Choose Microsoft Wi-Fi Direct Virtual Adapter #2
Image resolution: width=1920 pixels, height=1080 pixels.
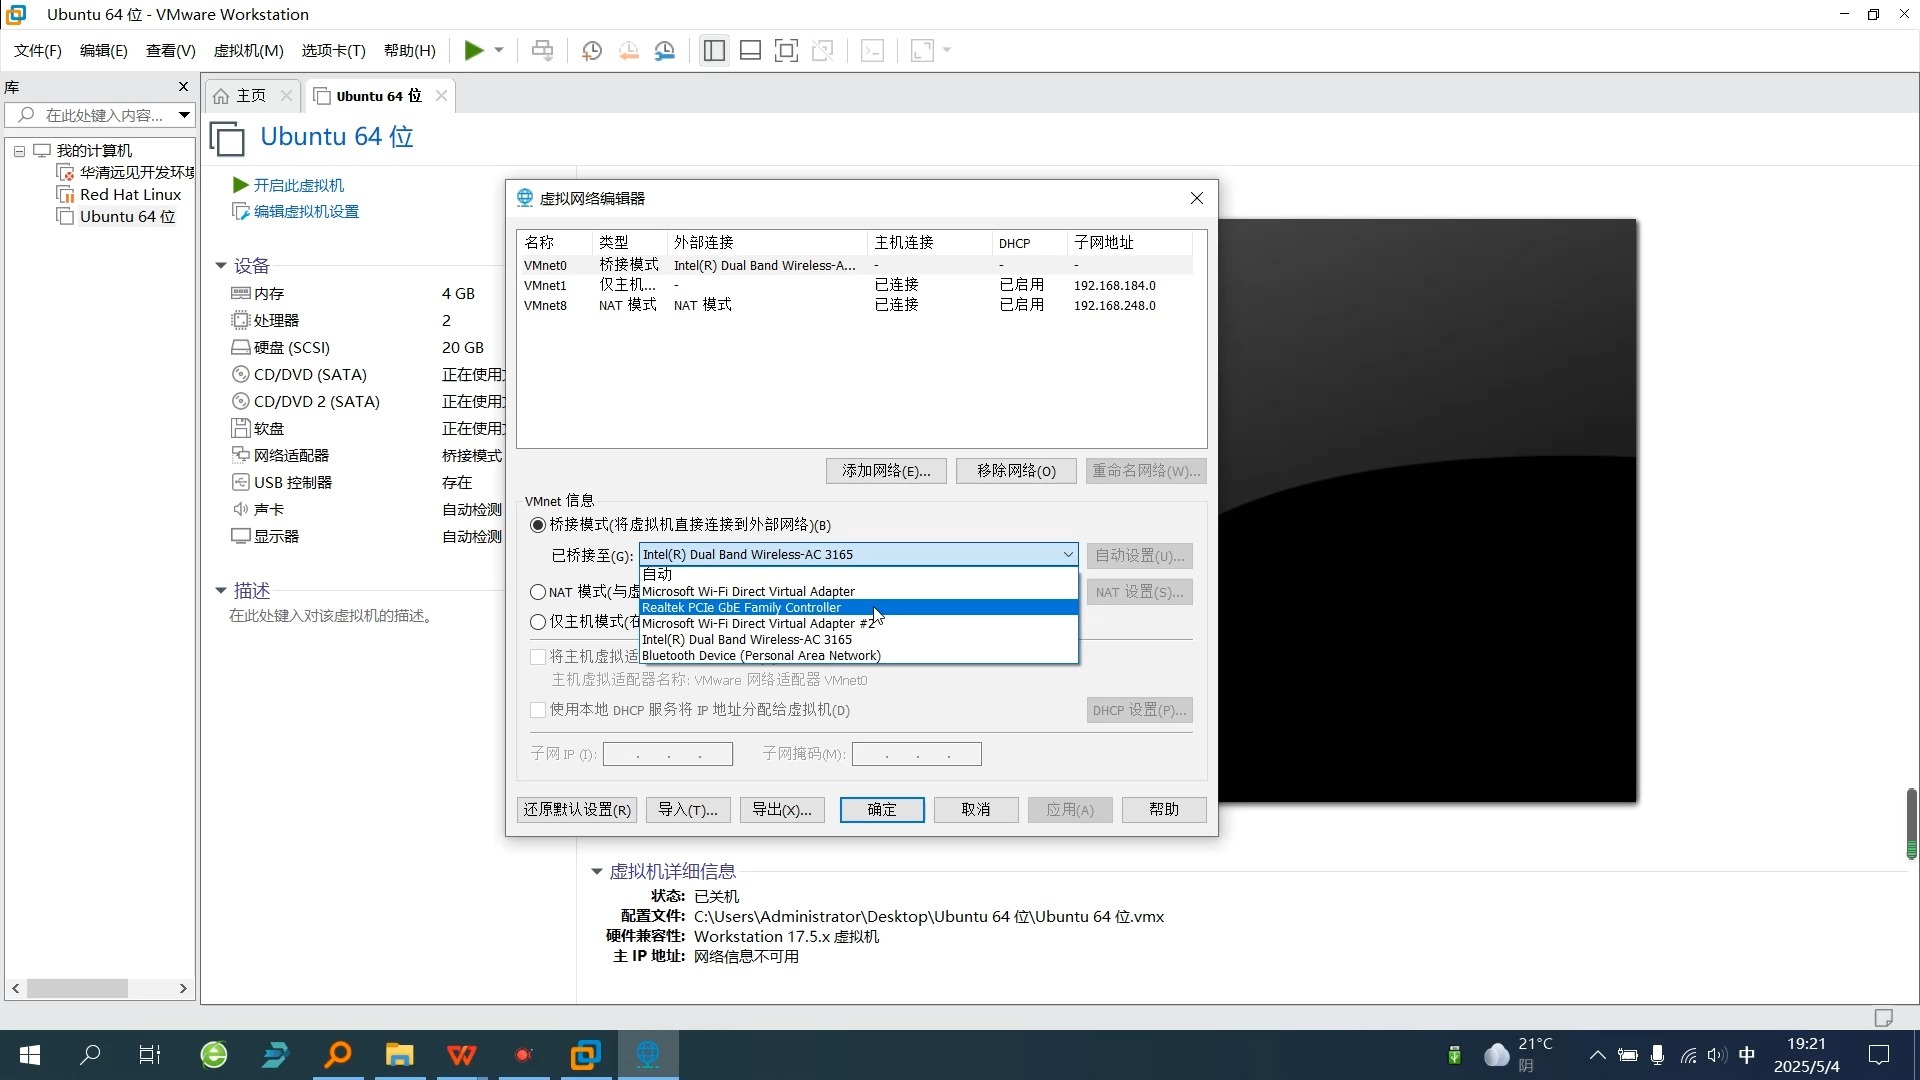(x=858, y=623)
